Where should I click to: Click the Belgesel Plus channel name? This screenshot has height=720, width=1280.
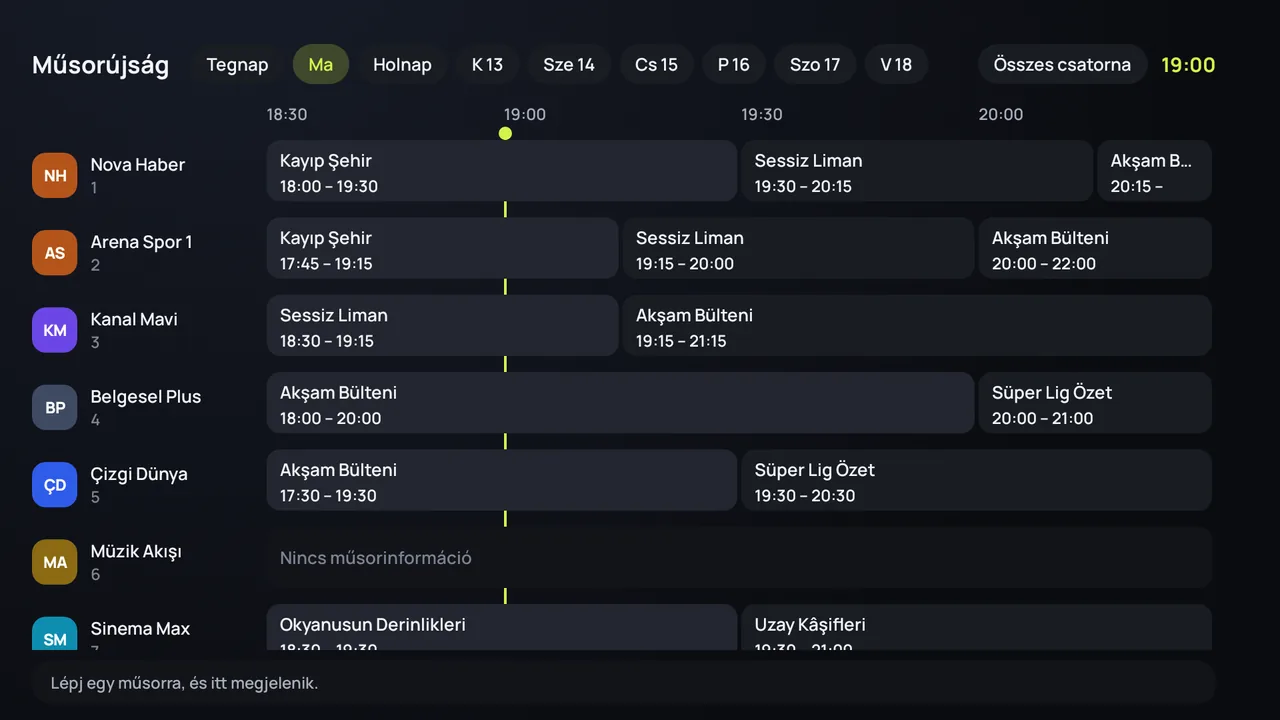click(146, 397)
